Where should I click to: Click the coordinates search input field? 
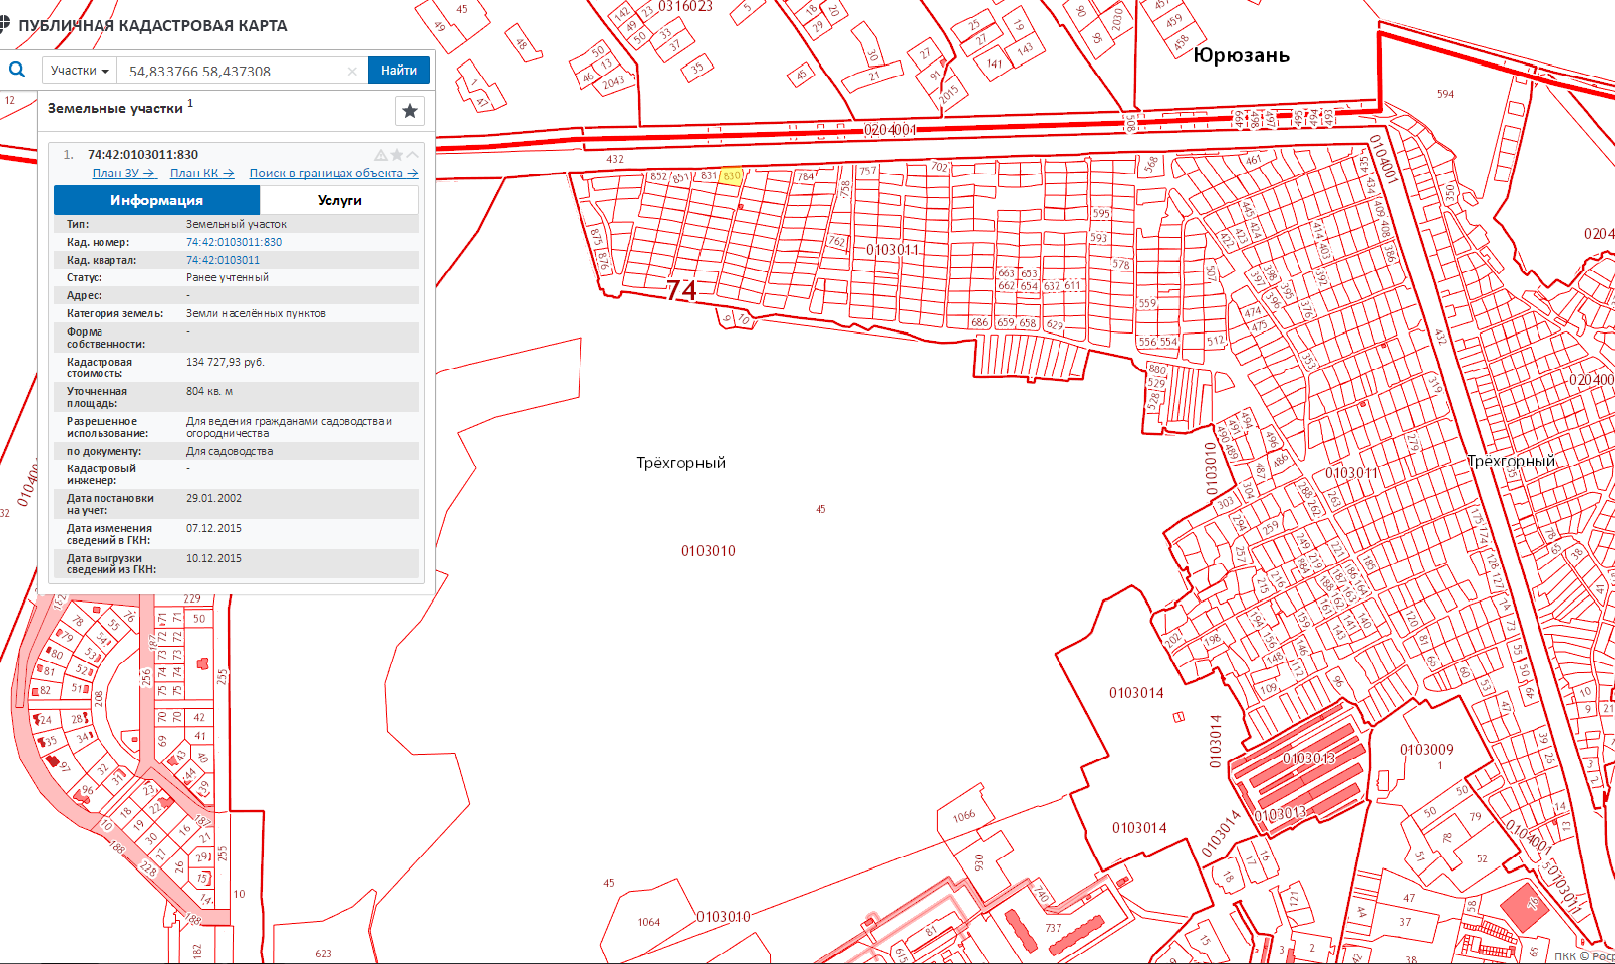coord(230,71)
